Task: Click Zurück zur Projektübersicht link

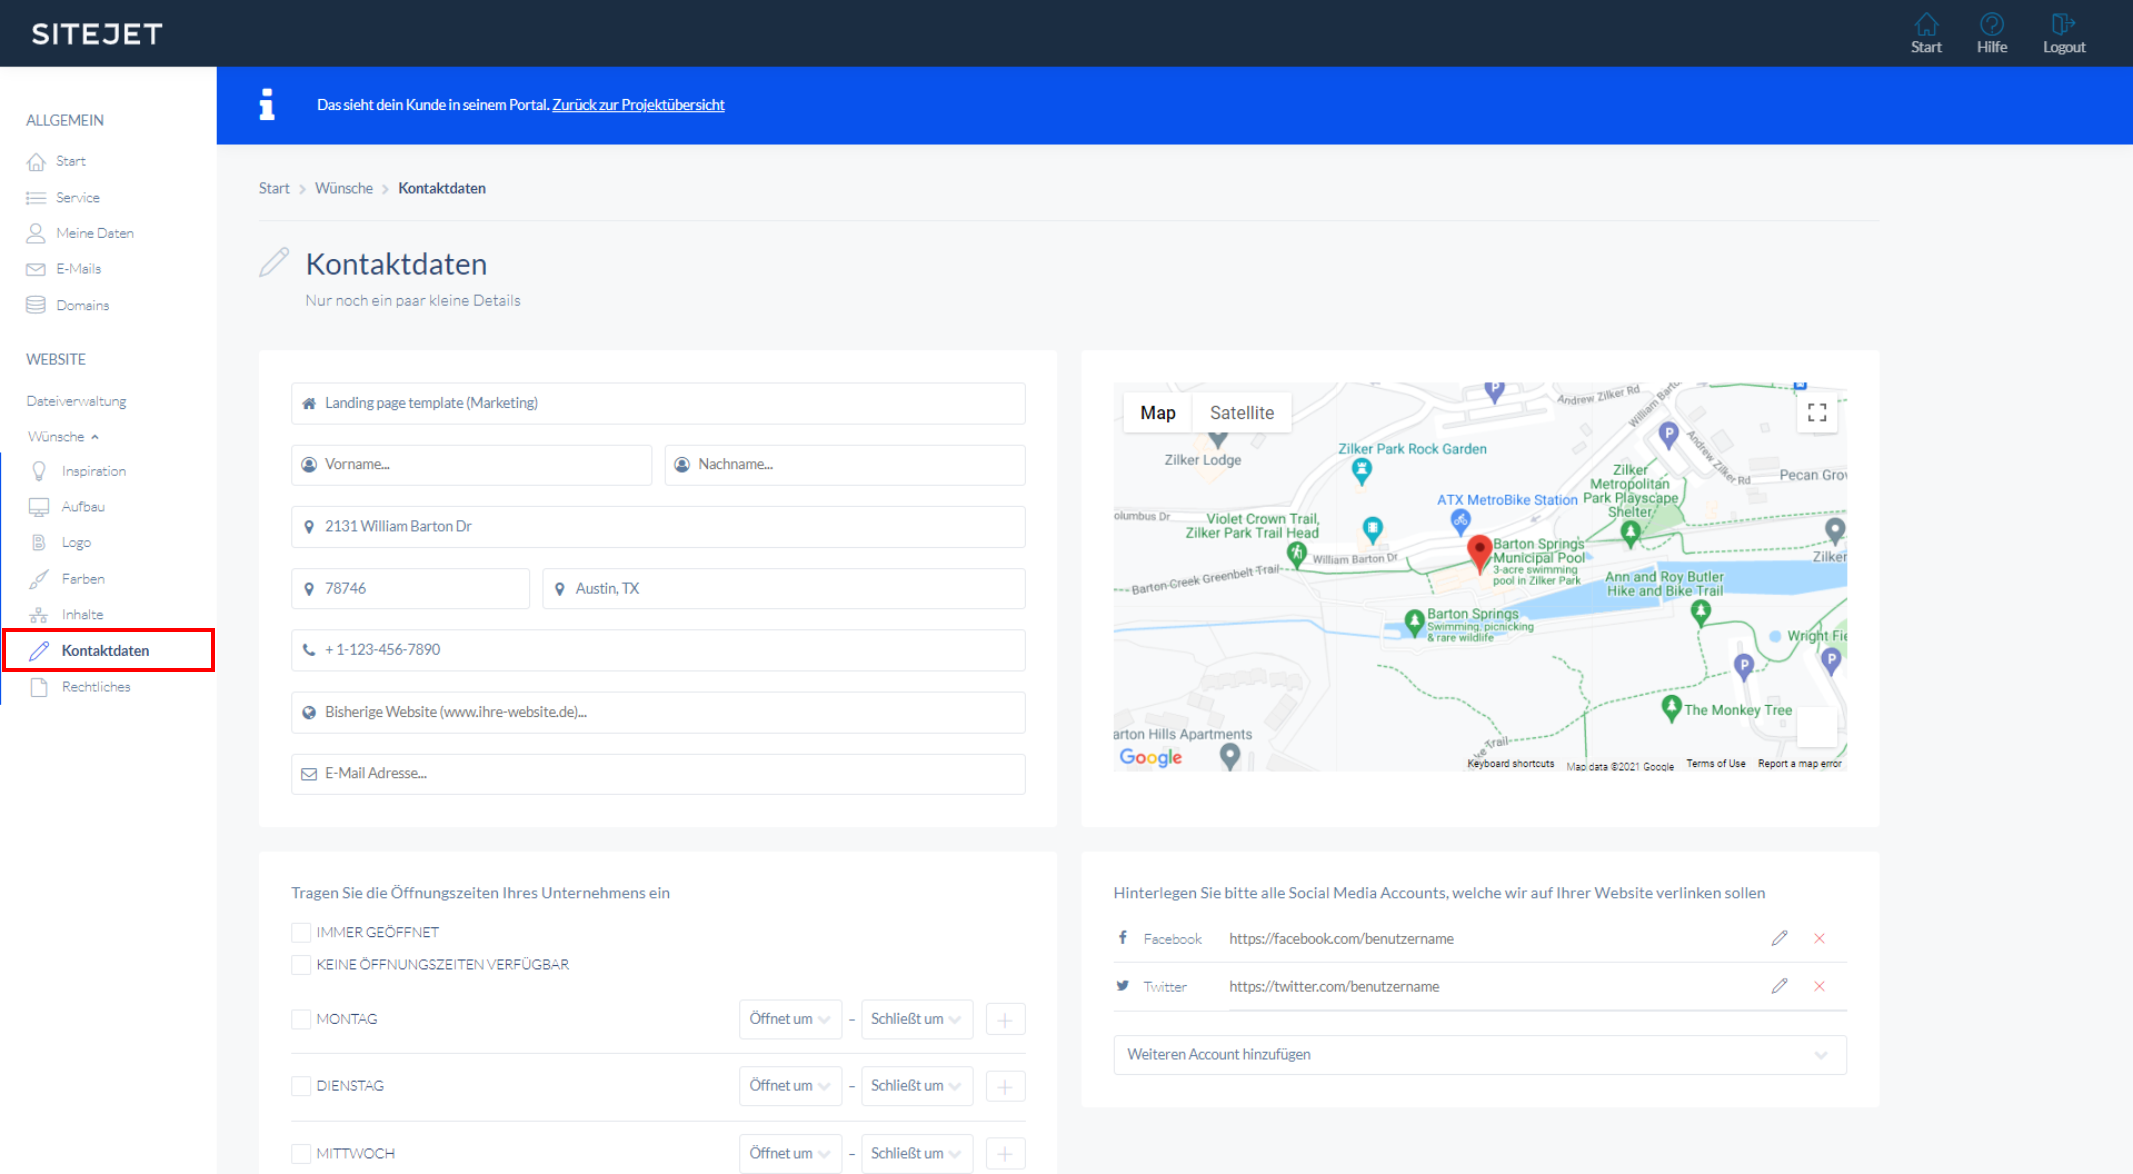Action: point(638,105)
